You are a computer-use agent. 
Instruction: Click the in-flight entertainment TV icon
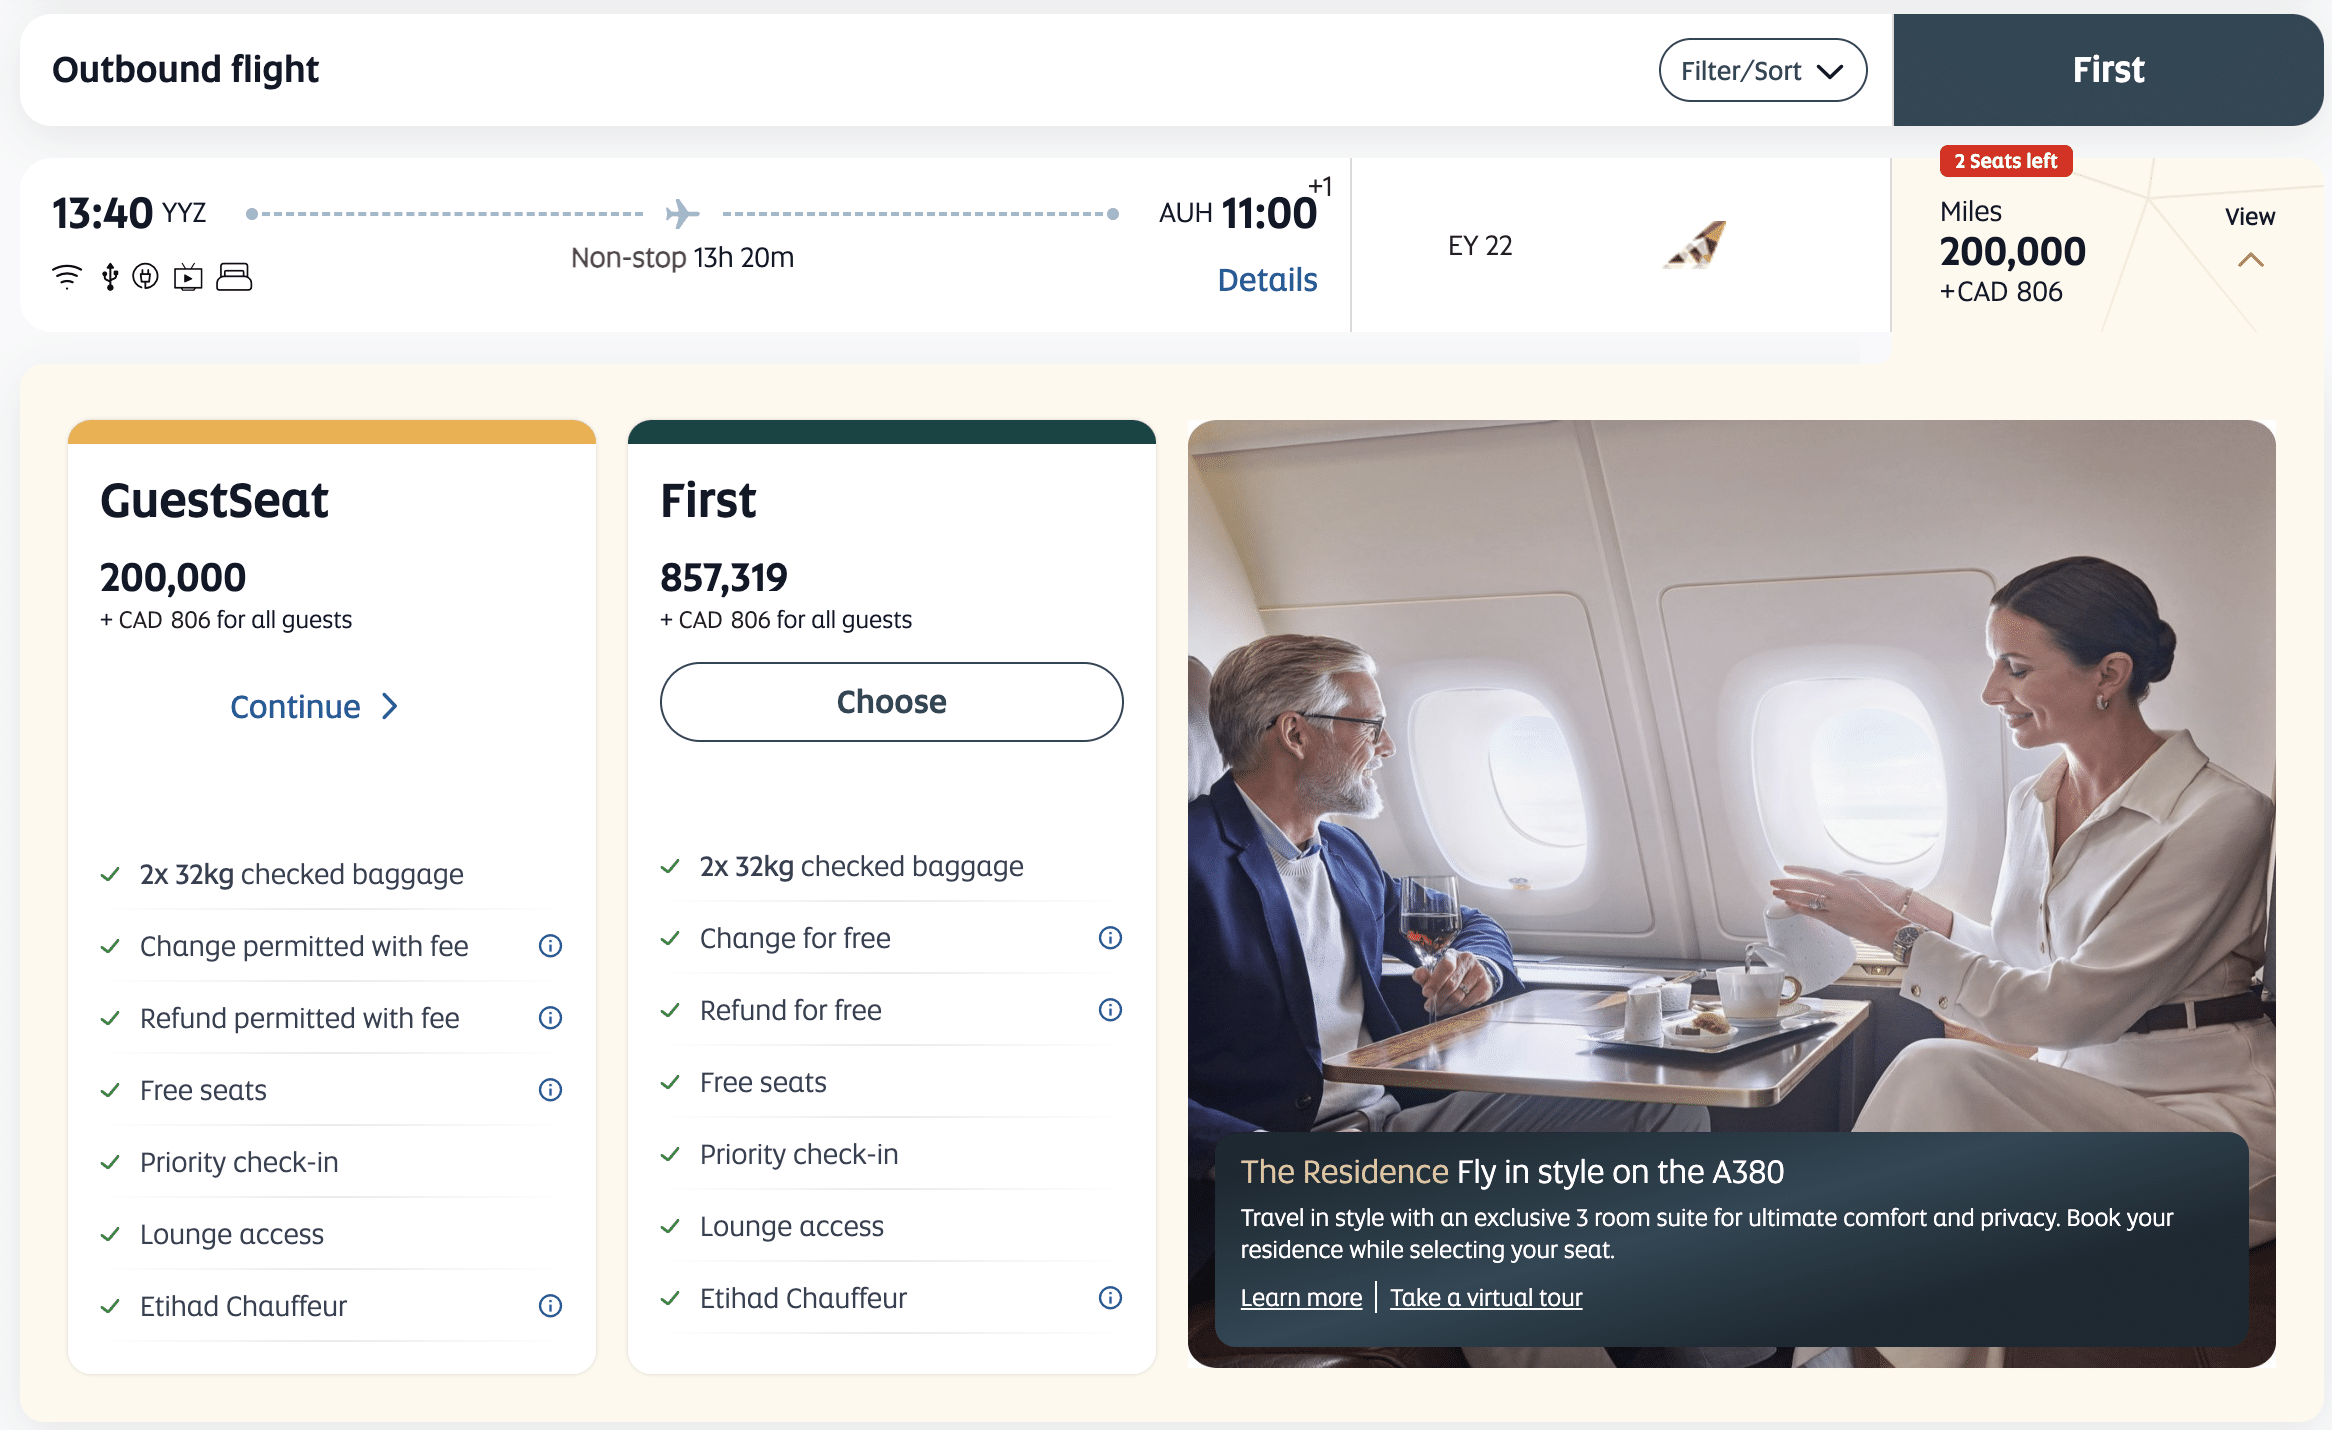188,277
